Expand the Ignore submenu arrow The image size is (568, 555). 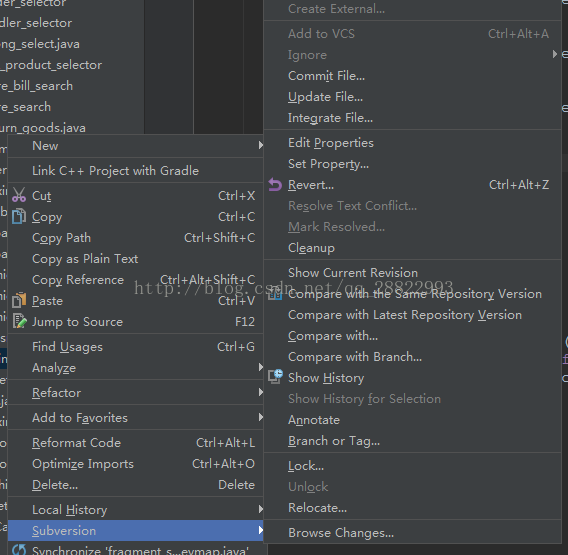[x=555, y=54]
